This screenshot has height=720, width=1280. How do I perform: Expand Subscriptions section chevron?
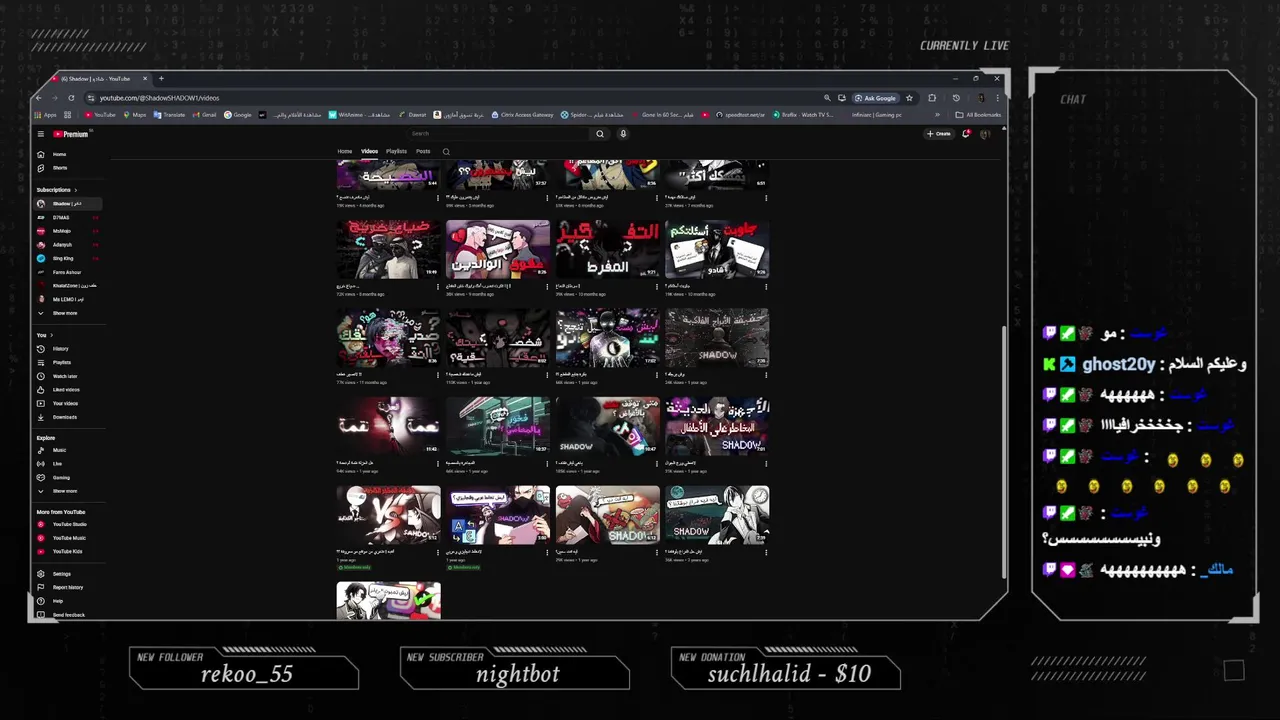[x=75, y=190]
